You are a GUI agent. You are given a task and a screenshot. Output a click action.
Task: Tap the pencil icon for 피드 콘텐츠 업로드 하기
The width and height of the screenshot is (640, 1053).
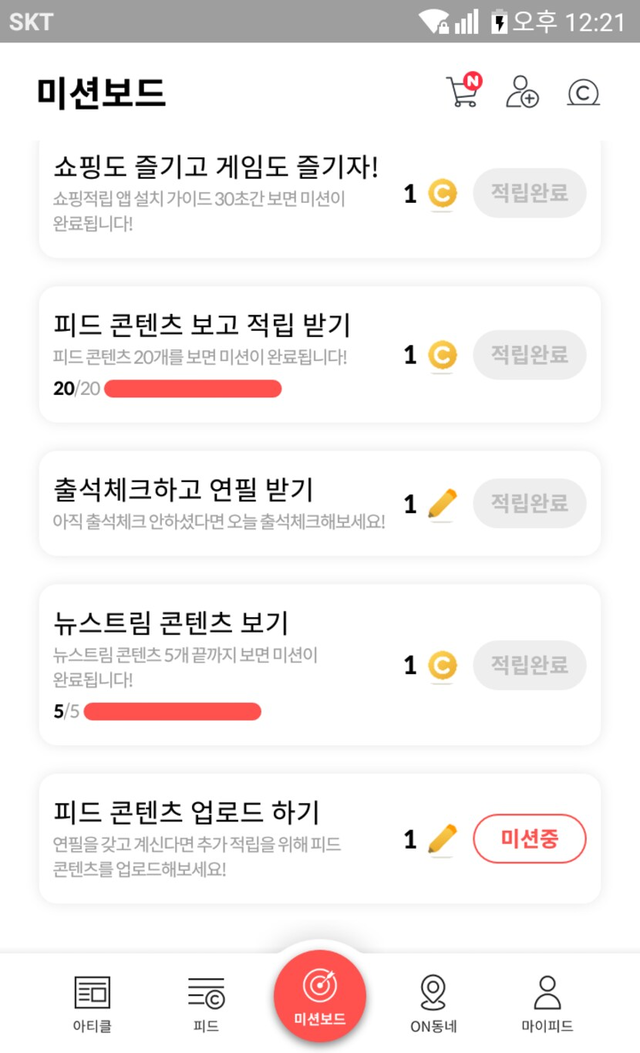442,839
